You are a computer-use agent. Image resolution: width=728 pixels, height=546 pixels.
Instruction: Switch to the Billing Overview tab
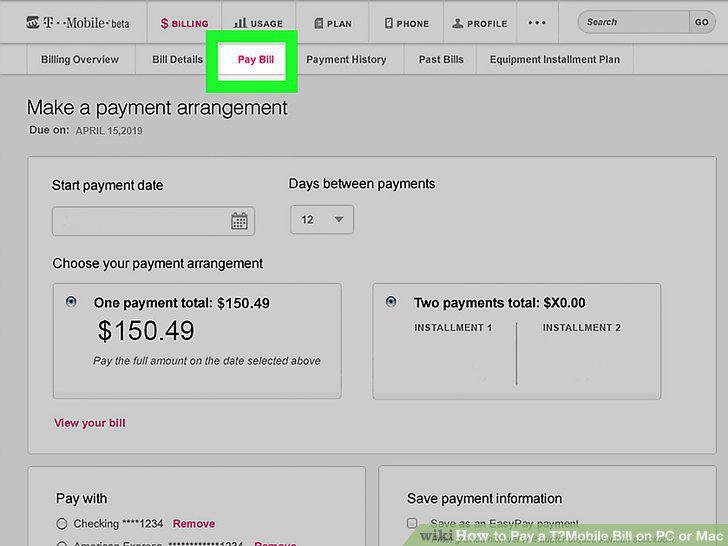pos(80,59)
